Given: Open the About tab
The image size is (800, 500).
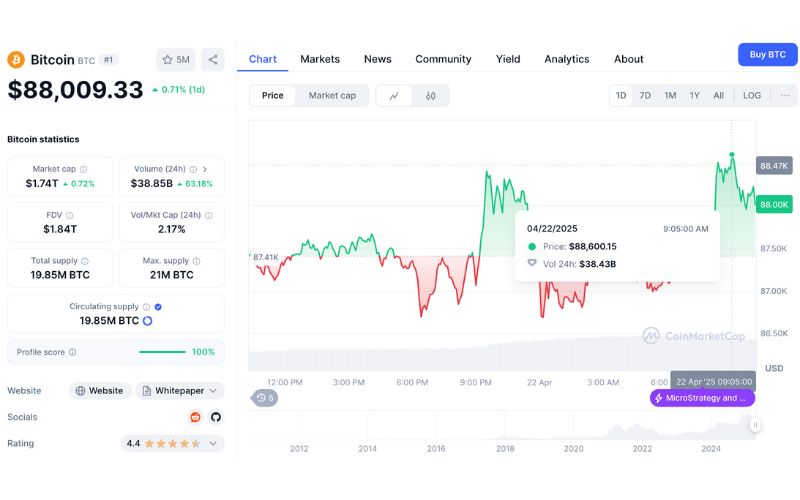Looking at the screenshot, I should (629, 59).
